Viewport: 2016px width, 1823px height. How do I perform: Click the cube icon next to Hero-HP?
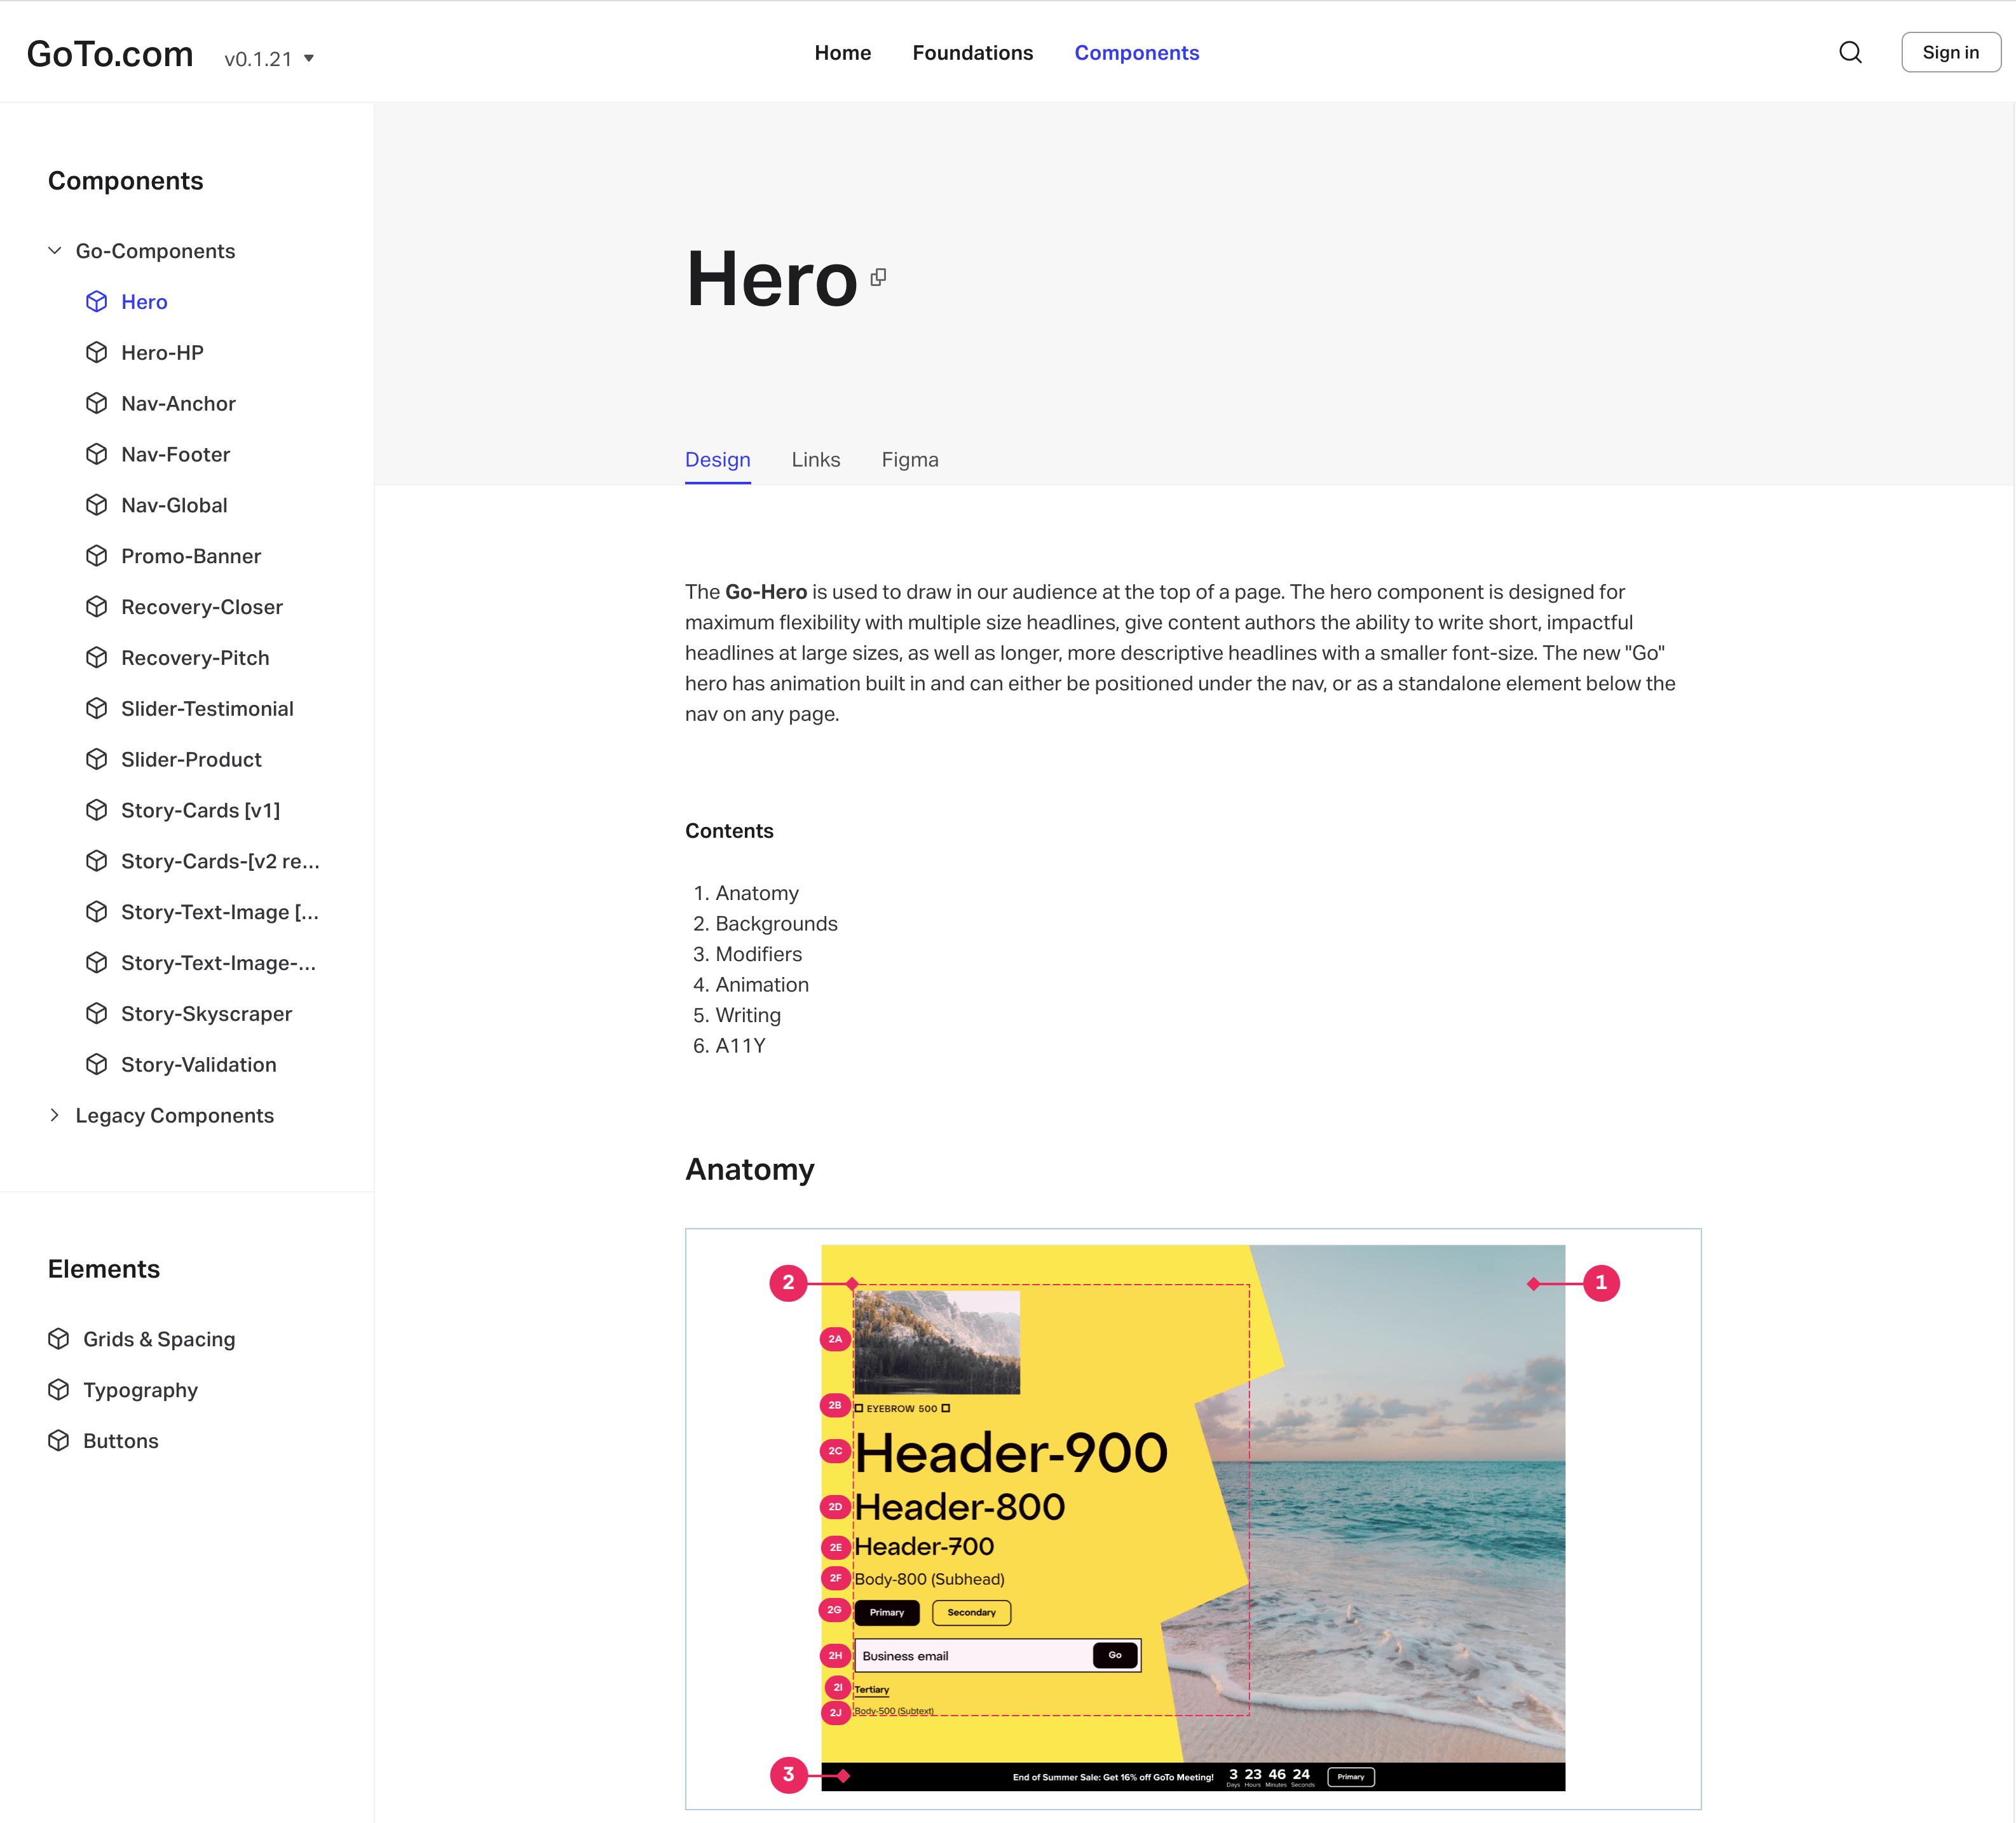coord(96,353)
